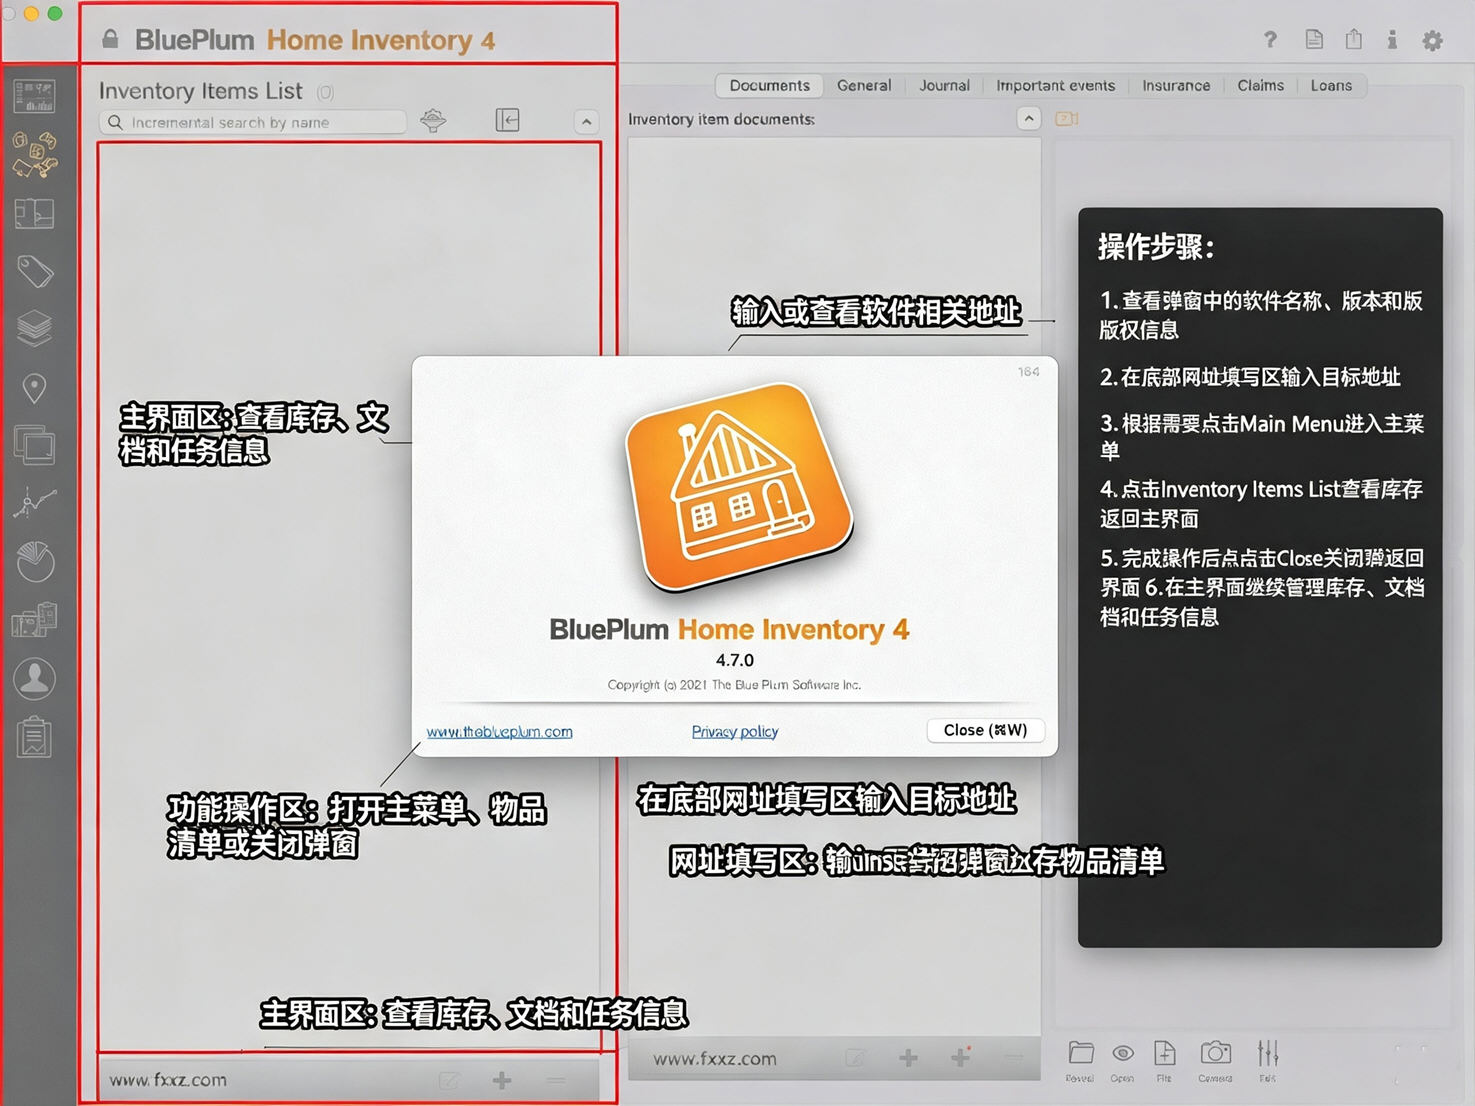
Task: Switch to the Insurance tab
Action: (x=1176, y=86)
